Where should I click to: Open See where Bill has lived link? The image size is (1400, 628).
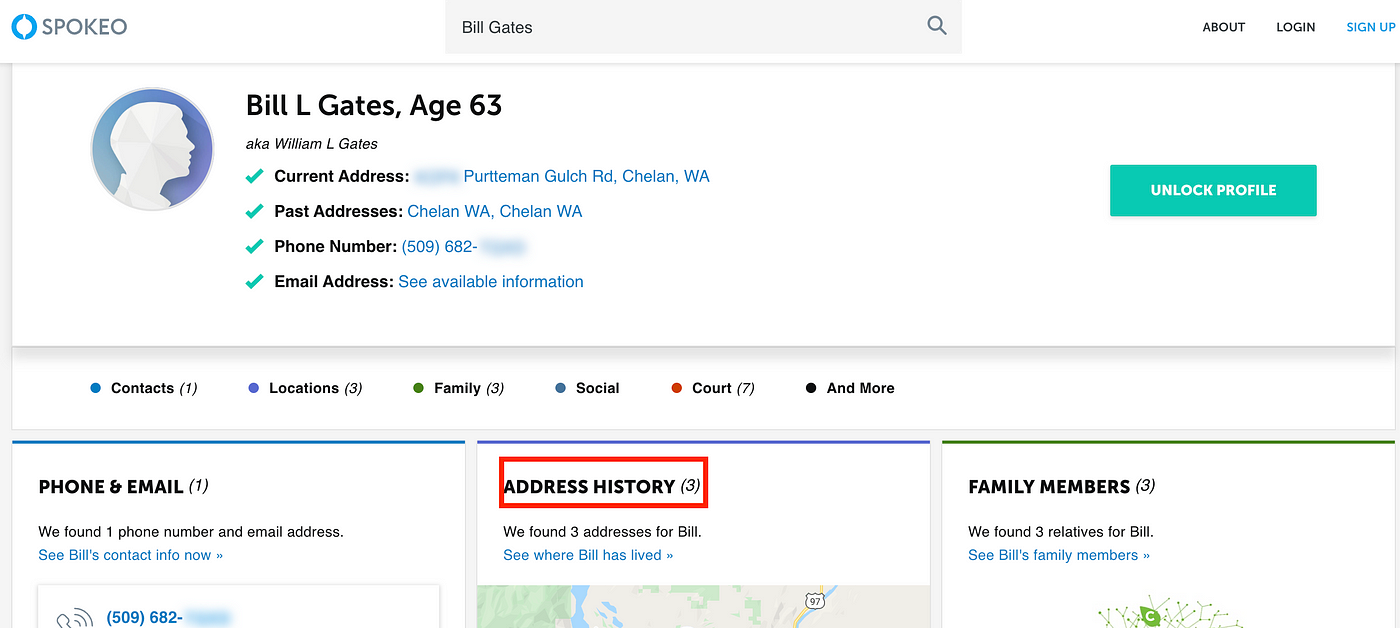click(588, 555)
